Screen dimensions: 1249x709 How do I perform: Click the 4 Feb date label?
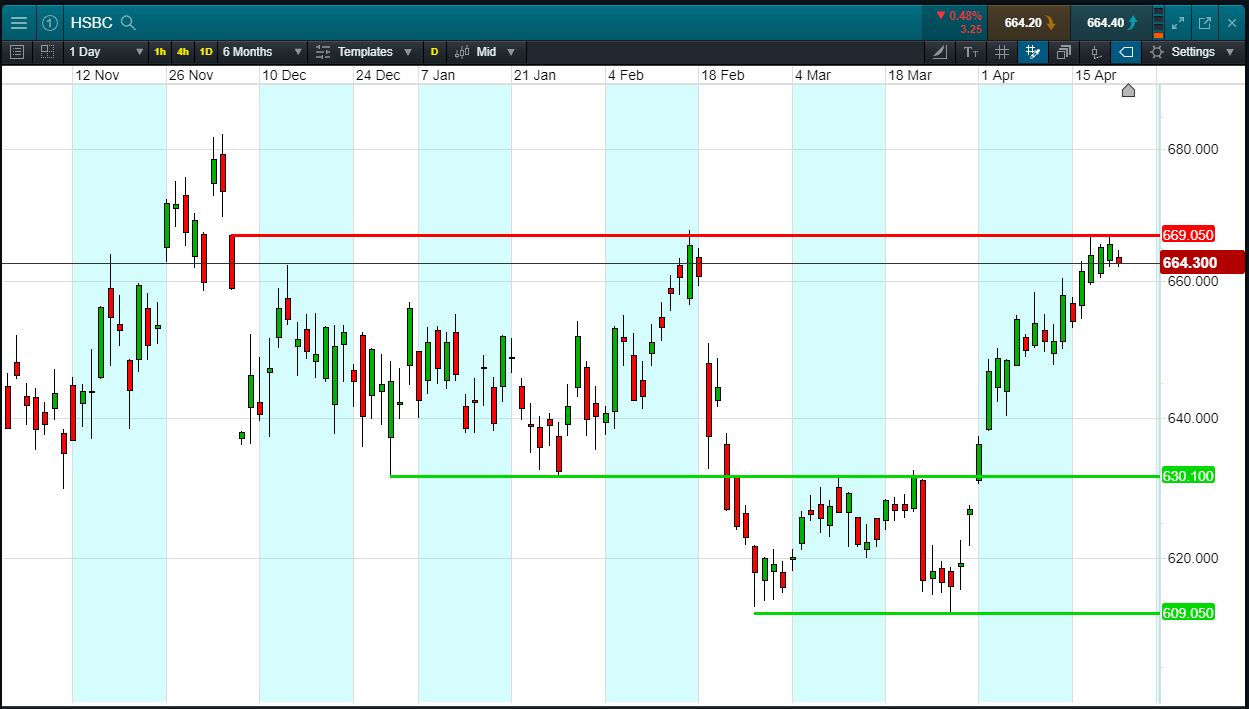[x=626, y=75]
